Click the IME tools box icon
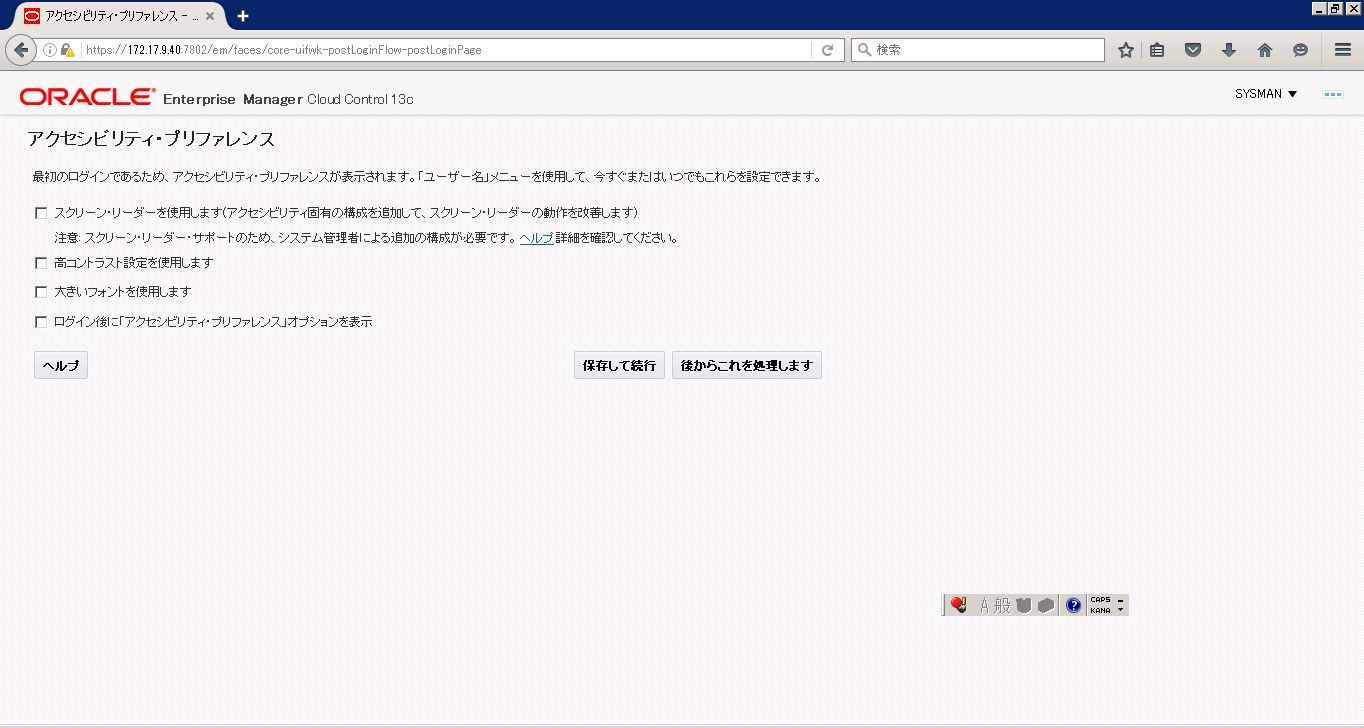Screen dimensions: 1364x728 tap(1046, 606)
